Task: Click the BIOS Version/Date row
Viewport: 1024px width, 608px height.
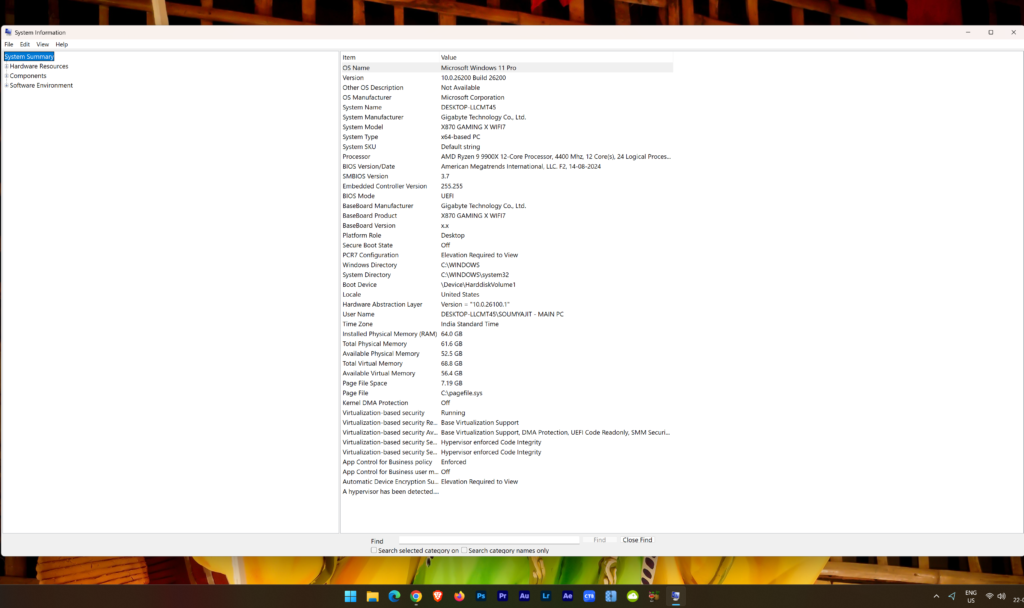Action: tap(507, 167)
